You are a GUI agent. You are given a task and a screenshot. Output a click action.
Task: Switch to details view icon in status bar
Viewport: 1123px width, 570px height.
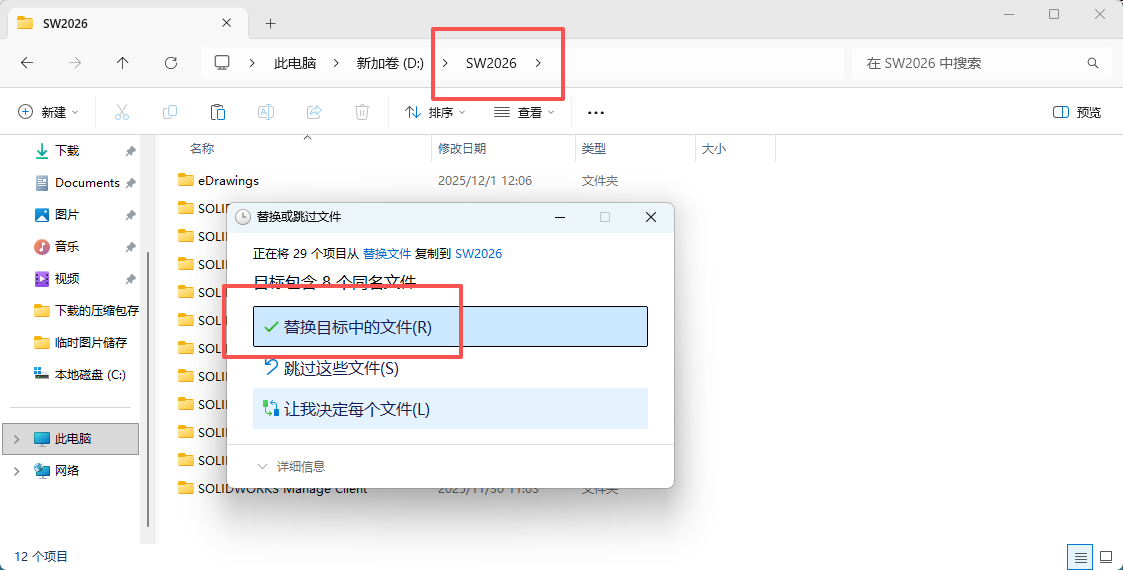[x=1081, y=557]
